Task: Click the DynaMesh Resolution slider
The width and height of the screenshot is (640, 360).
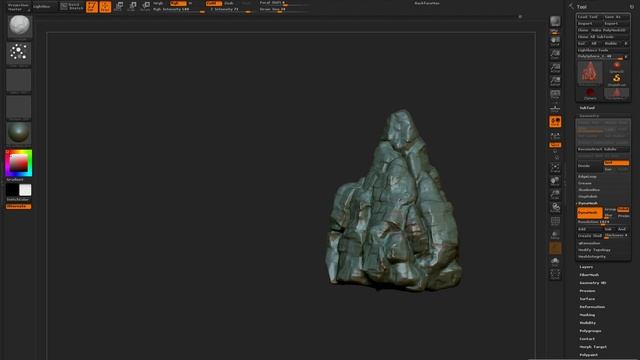Action: (x=603, y=222)
